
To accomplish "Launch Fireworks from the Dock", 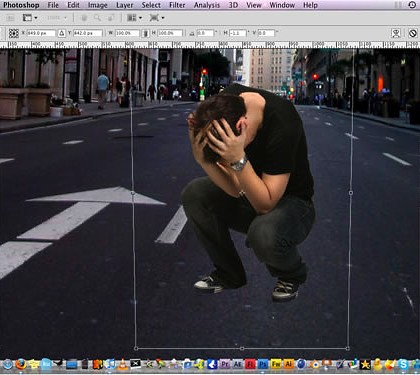I will [x=276, y=364].
